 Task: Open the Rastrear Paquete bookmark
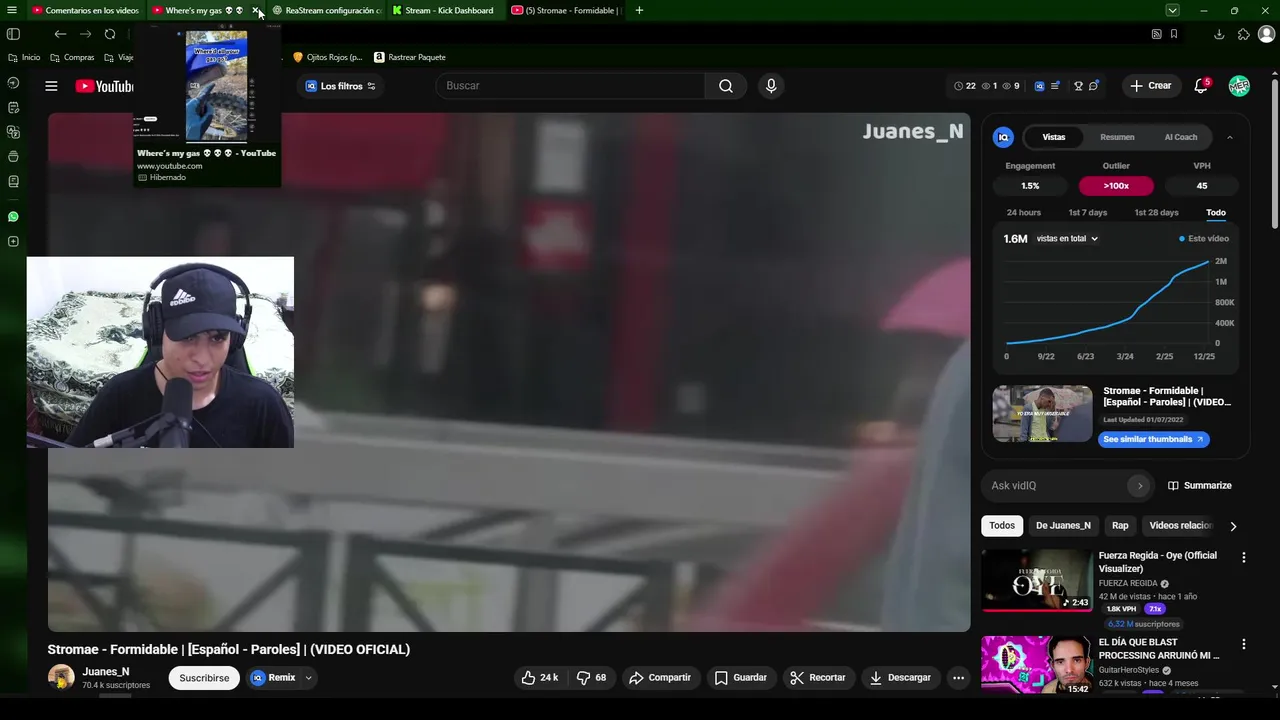[x=410, y=57]
